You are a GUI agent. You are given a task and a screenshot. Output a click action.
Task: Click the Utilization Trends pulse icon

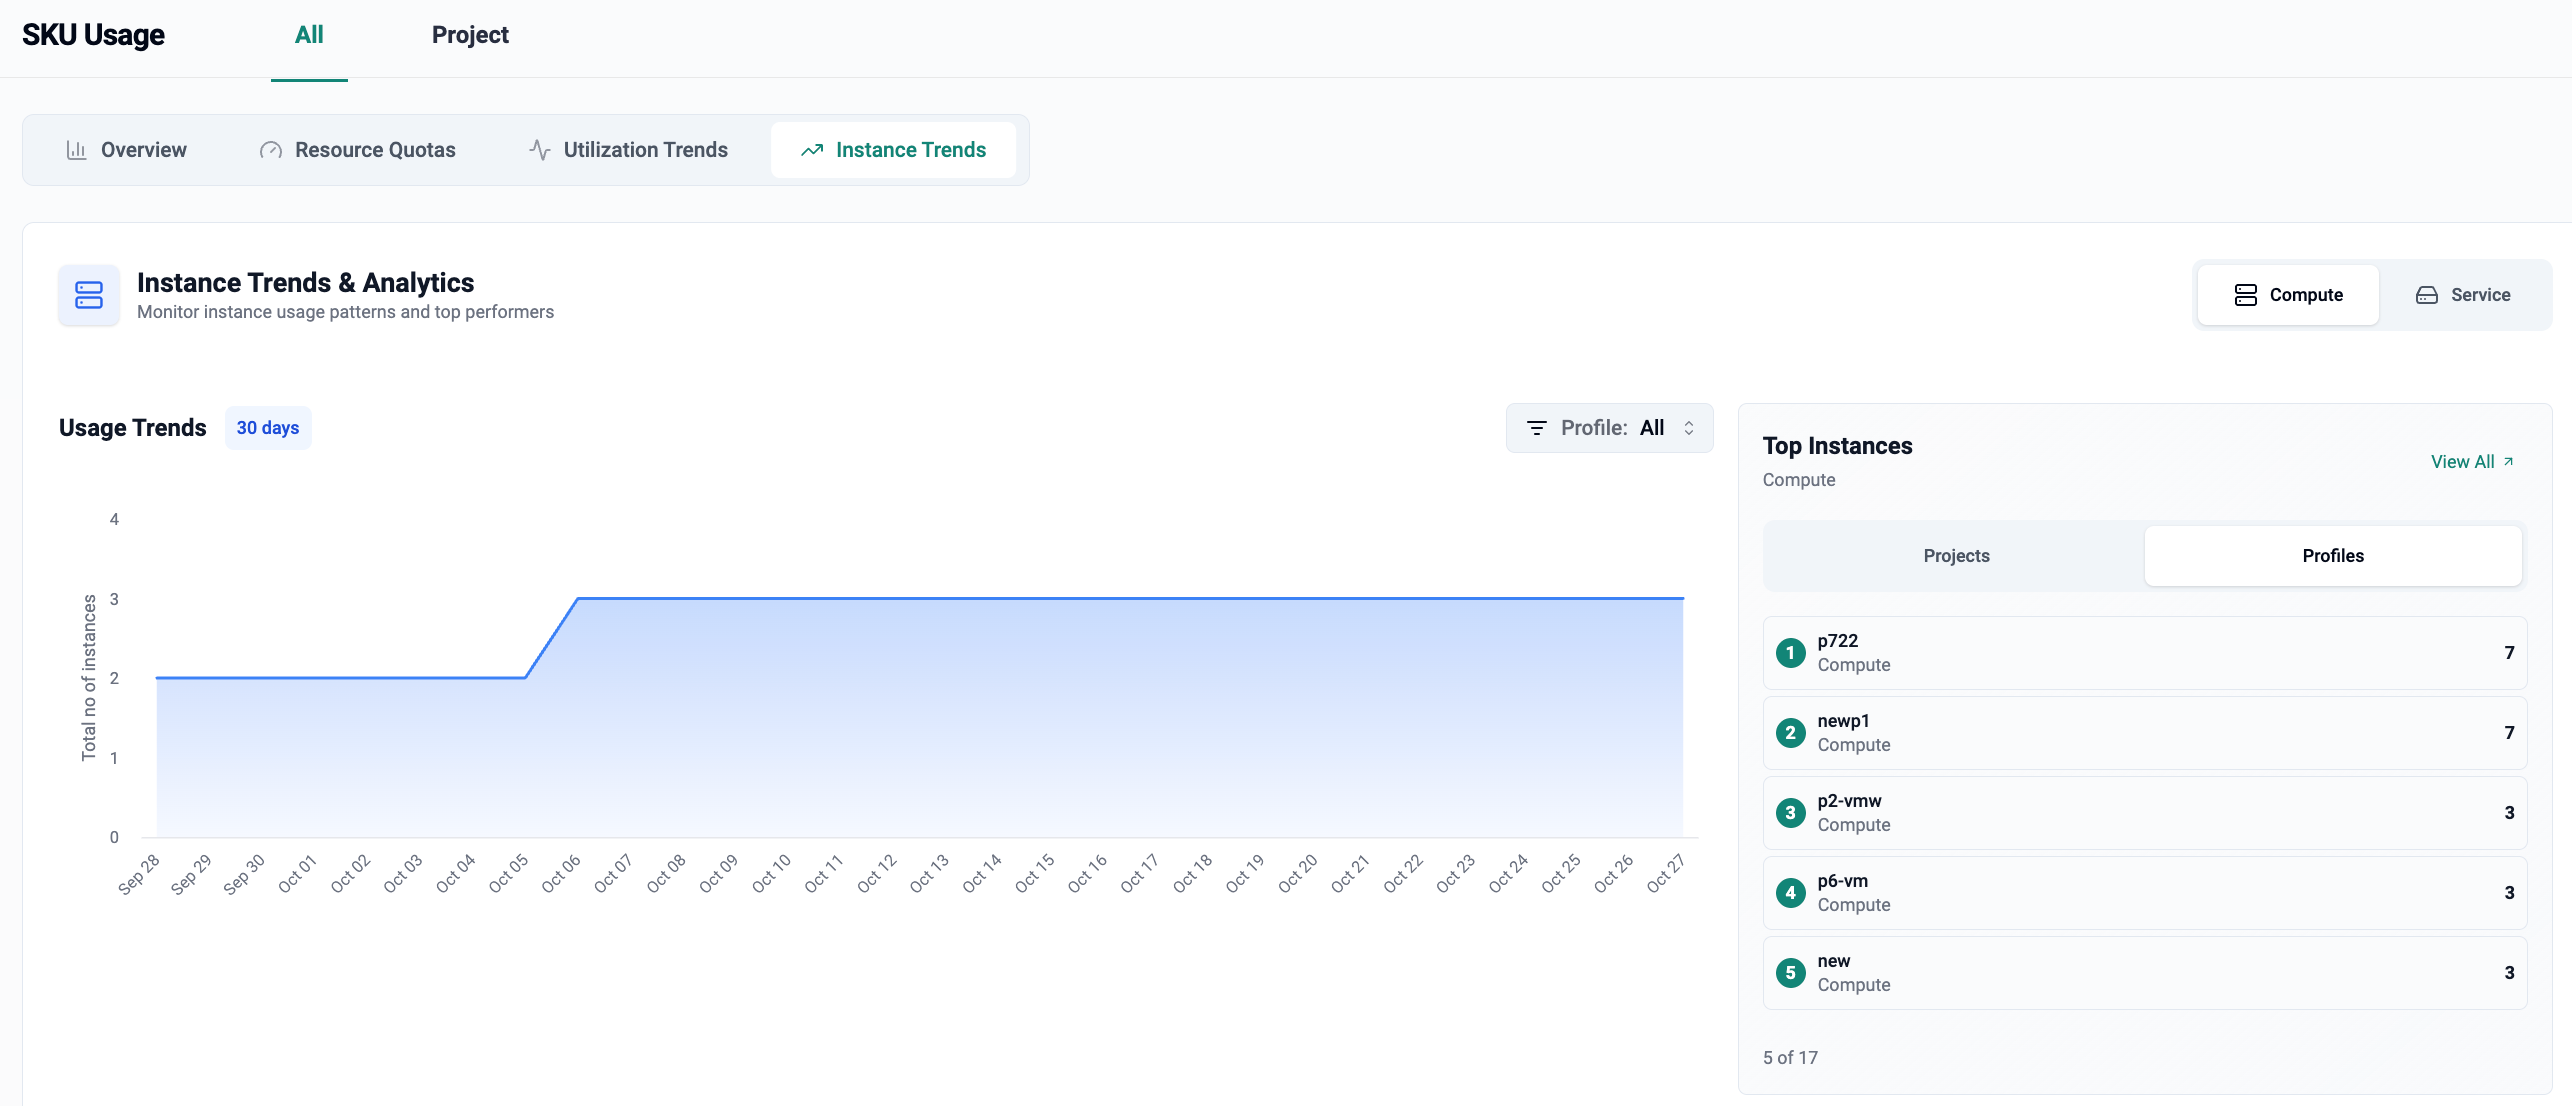coord(540,150)
